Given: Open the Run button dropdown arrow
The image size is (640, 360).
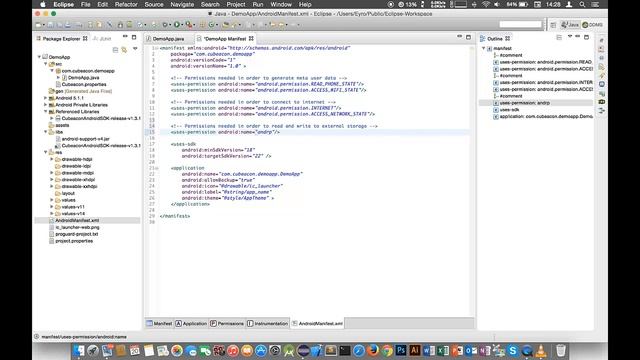Looking at the screenshot, I should [x=182, y=25].
